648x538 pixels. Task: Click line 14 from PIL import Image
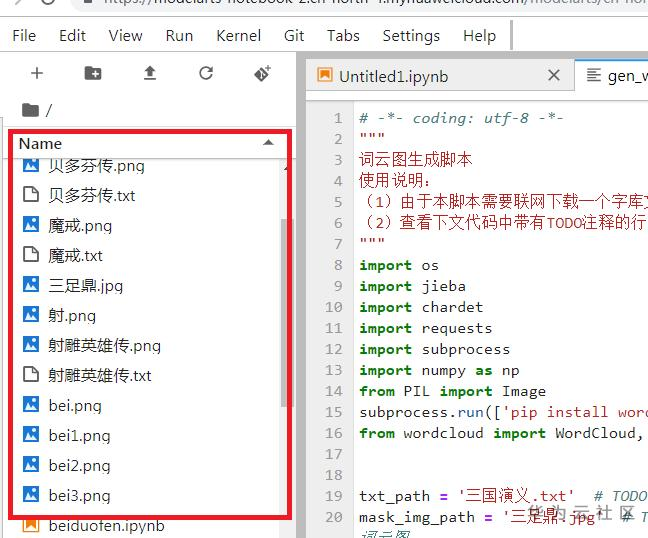coord(453,391)
